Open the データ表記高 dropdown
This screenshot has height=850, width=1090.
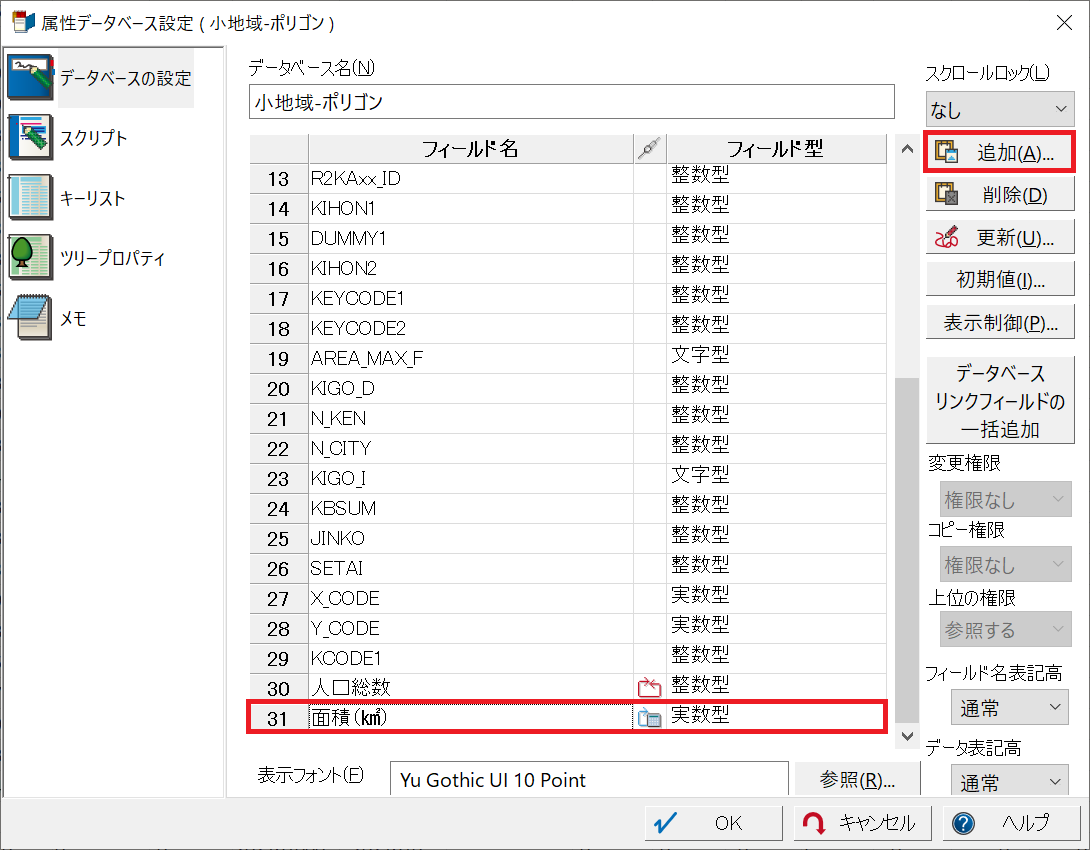(x=1009, y=782)
